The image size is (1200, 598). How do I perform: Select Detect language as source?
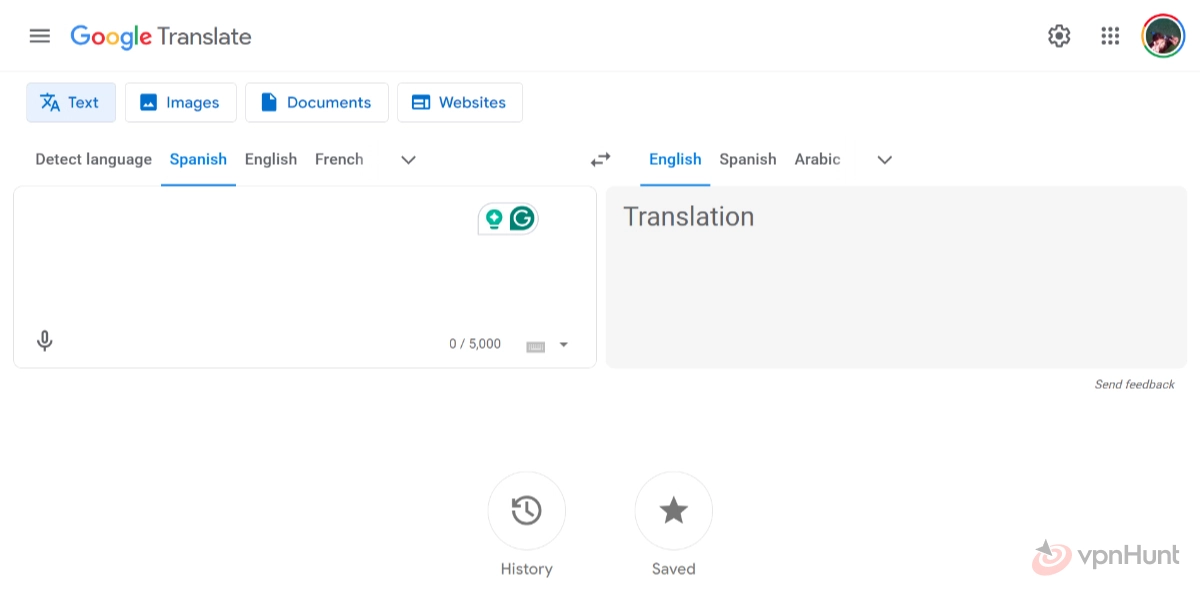tap(94, 159)
